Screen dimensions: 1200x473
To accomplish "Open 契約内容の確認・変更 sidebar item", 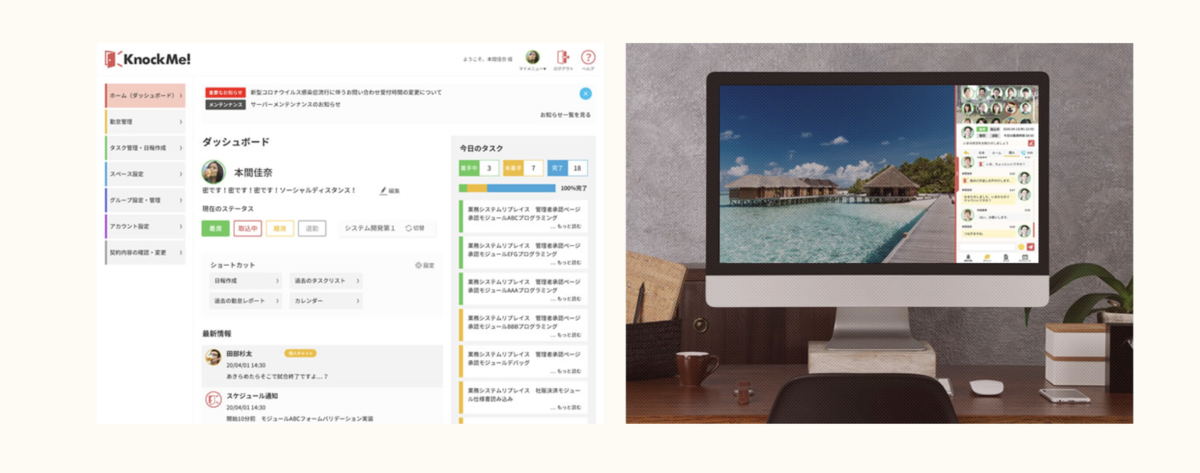I will click(x=145, y=252).
